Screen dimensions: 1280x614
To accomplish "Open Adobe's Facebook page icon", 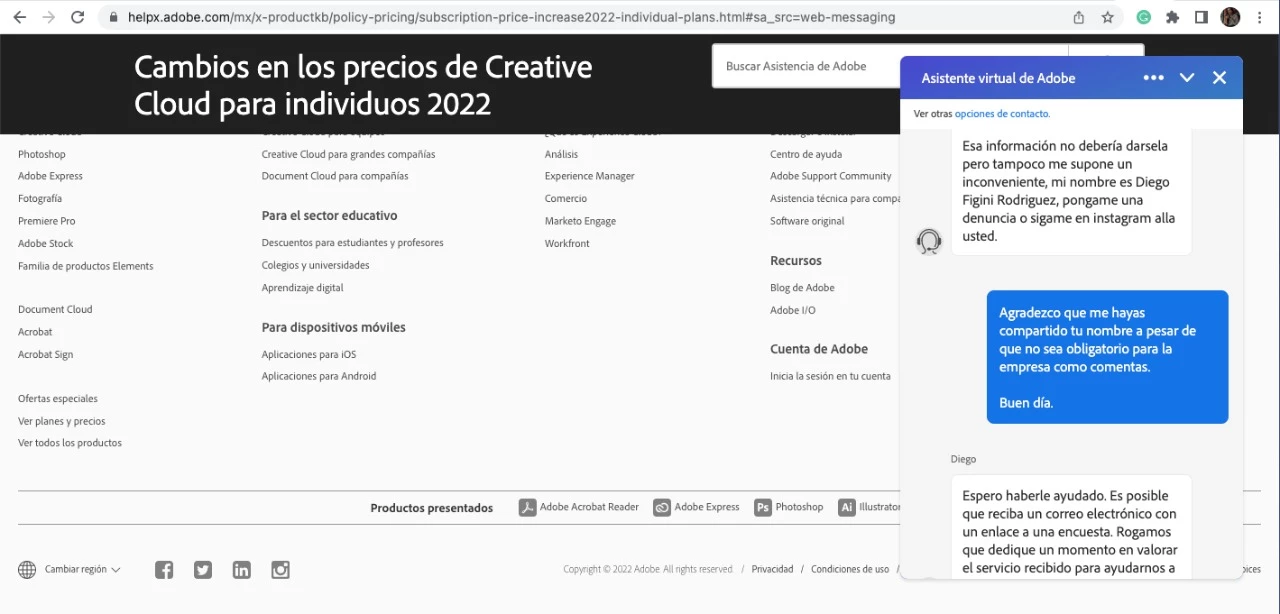I will [x=164, y=570].
